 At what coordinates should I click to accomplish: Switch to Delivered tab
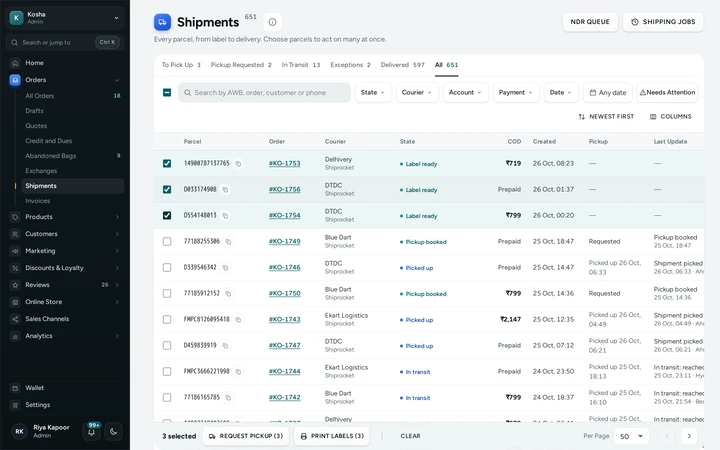[402, 65]
